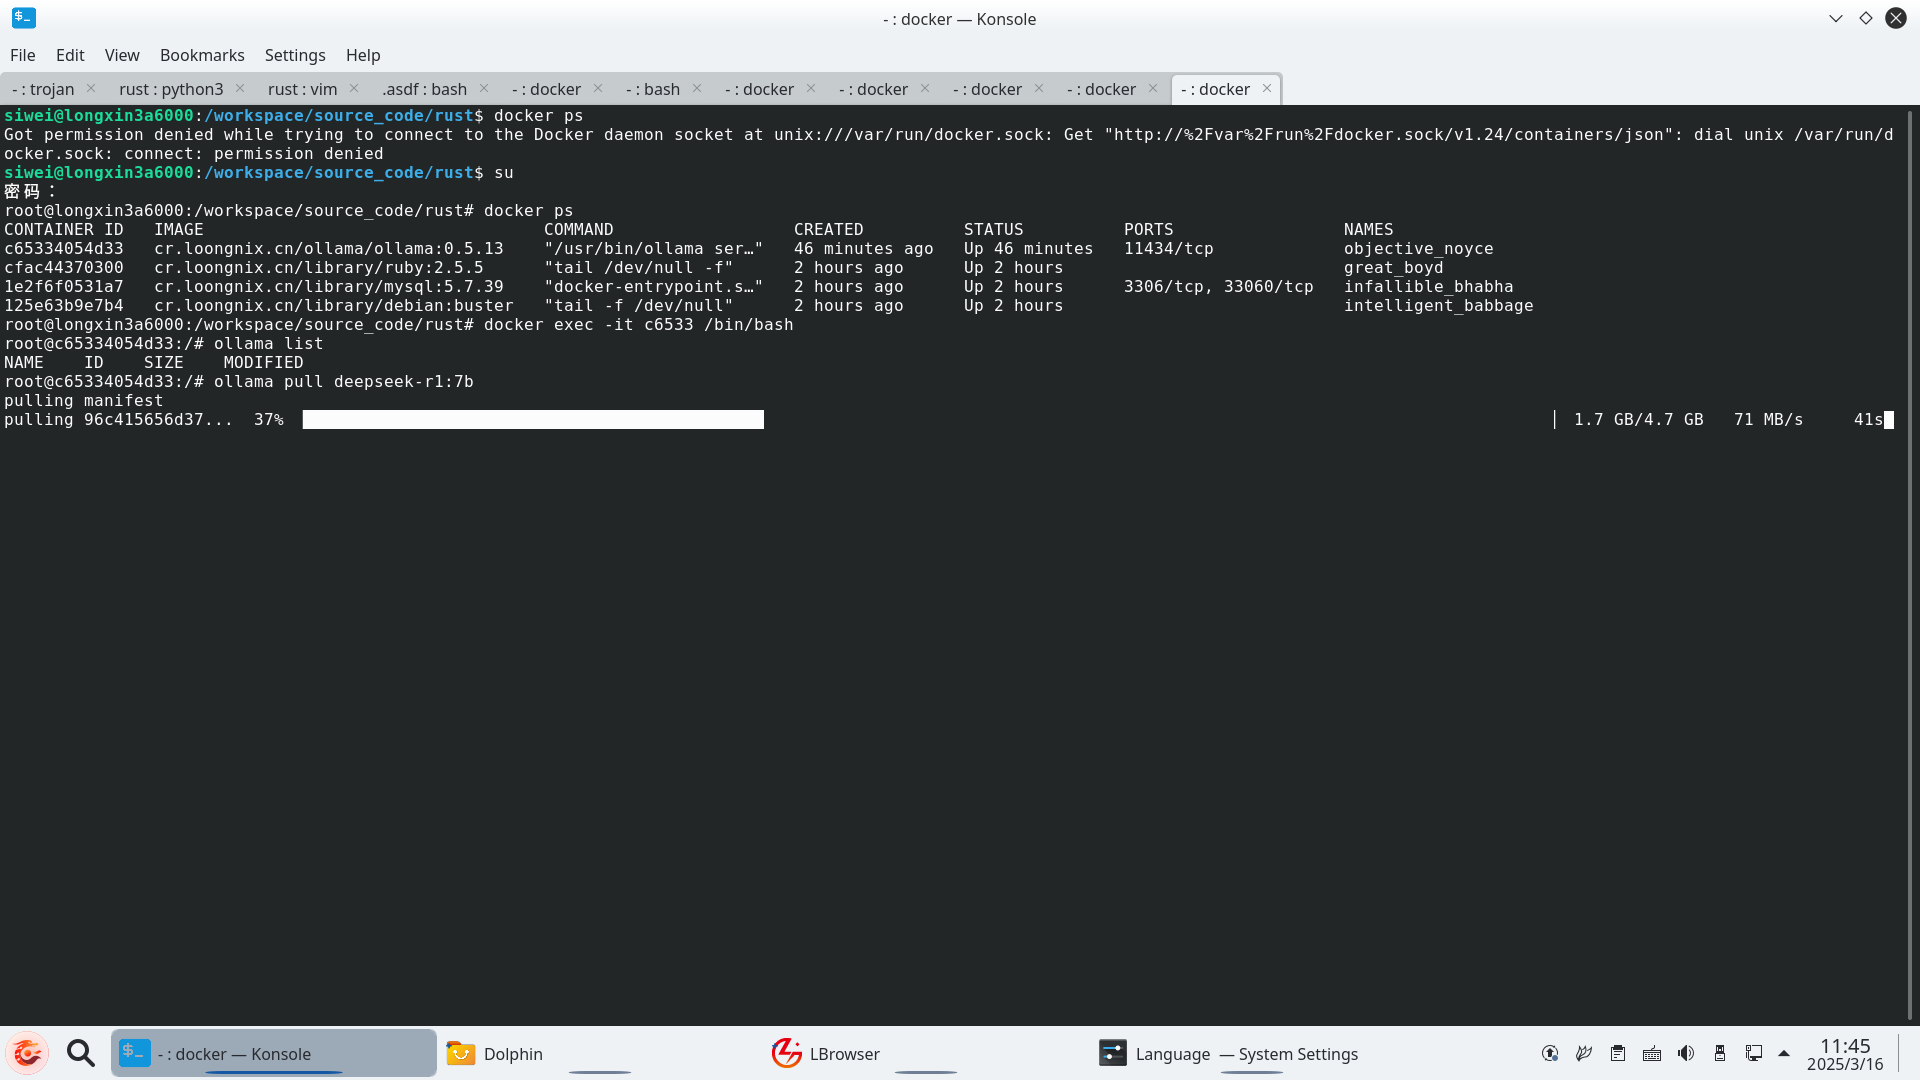This screenshot has height=1080, width=1920.
Task: Open the application launcher icon
Action: click(x=27, y=1053)
